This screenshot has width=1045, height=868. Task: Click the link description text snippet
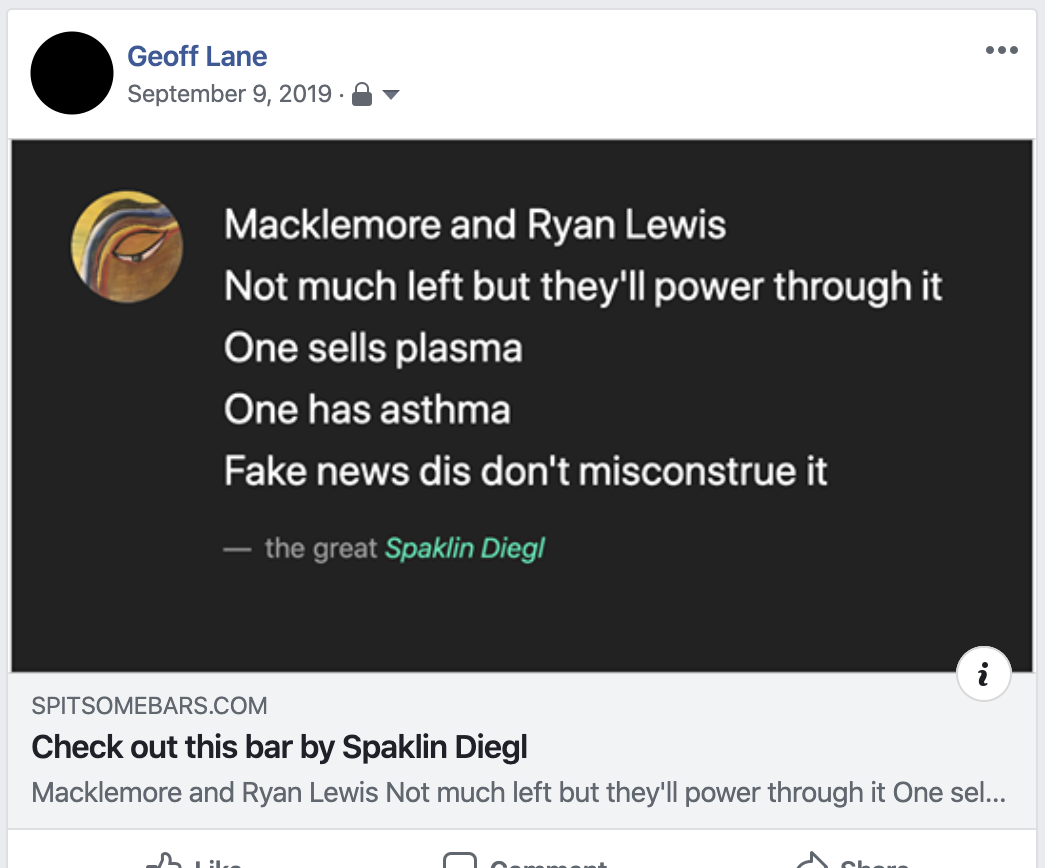coord(518,793)
